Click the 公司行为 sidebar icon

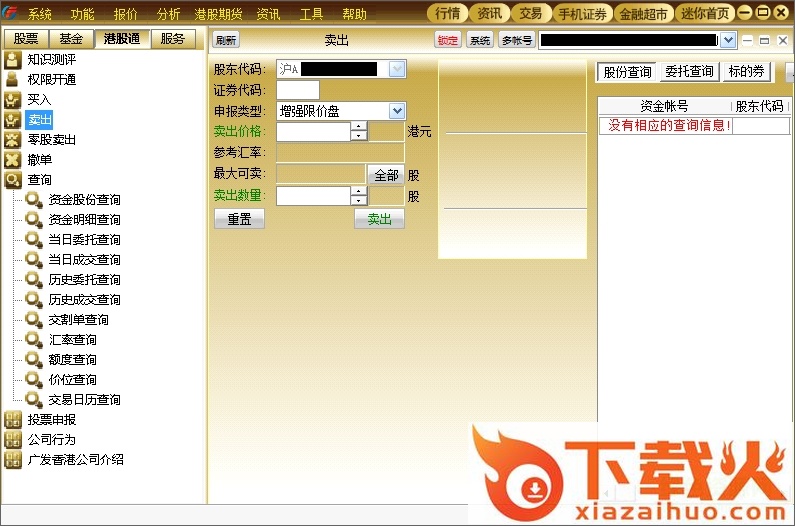click(12, 440)
